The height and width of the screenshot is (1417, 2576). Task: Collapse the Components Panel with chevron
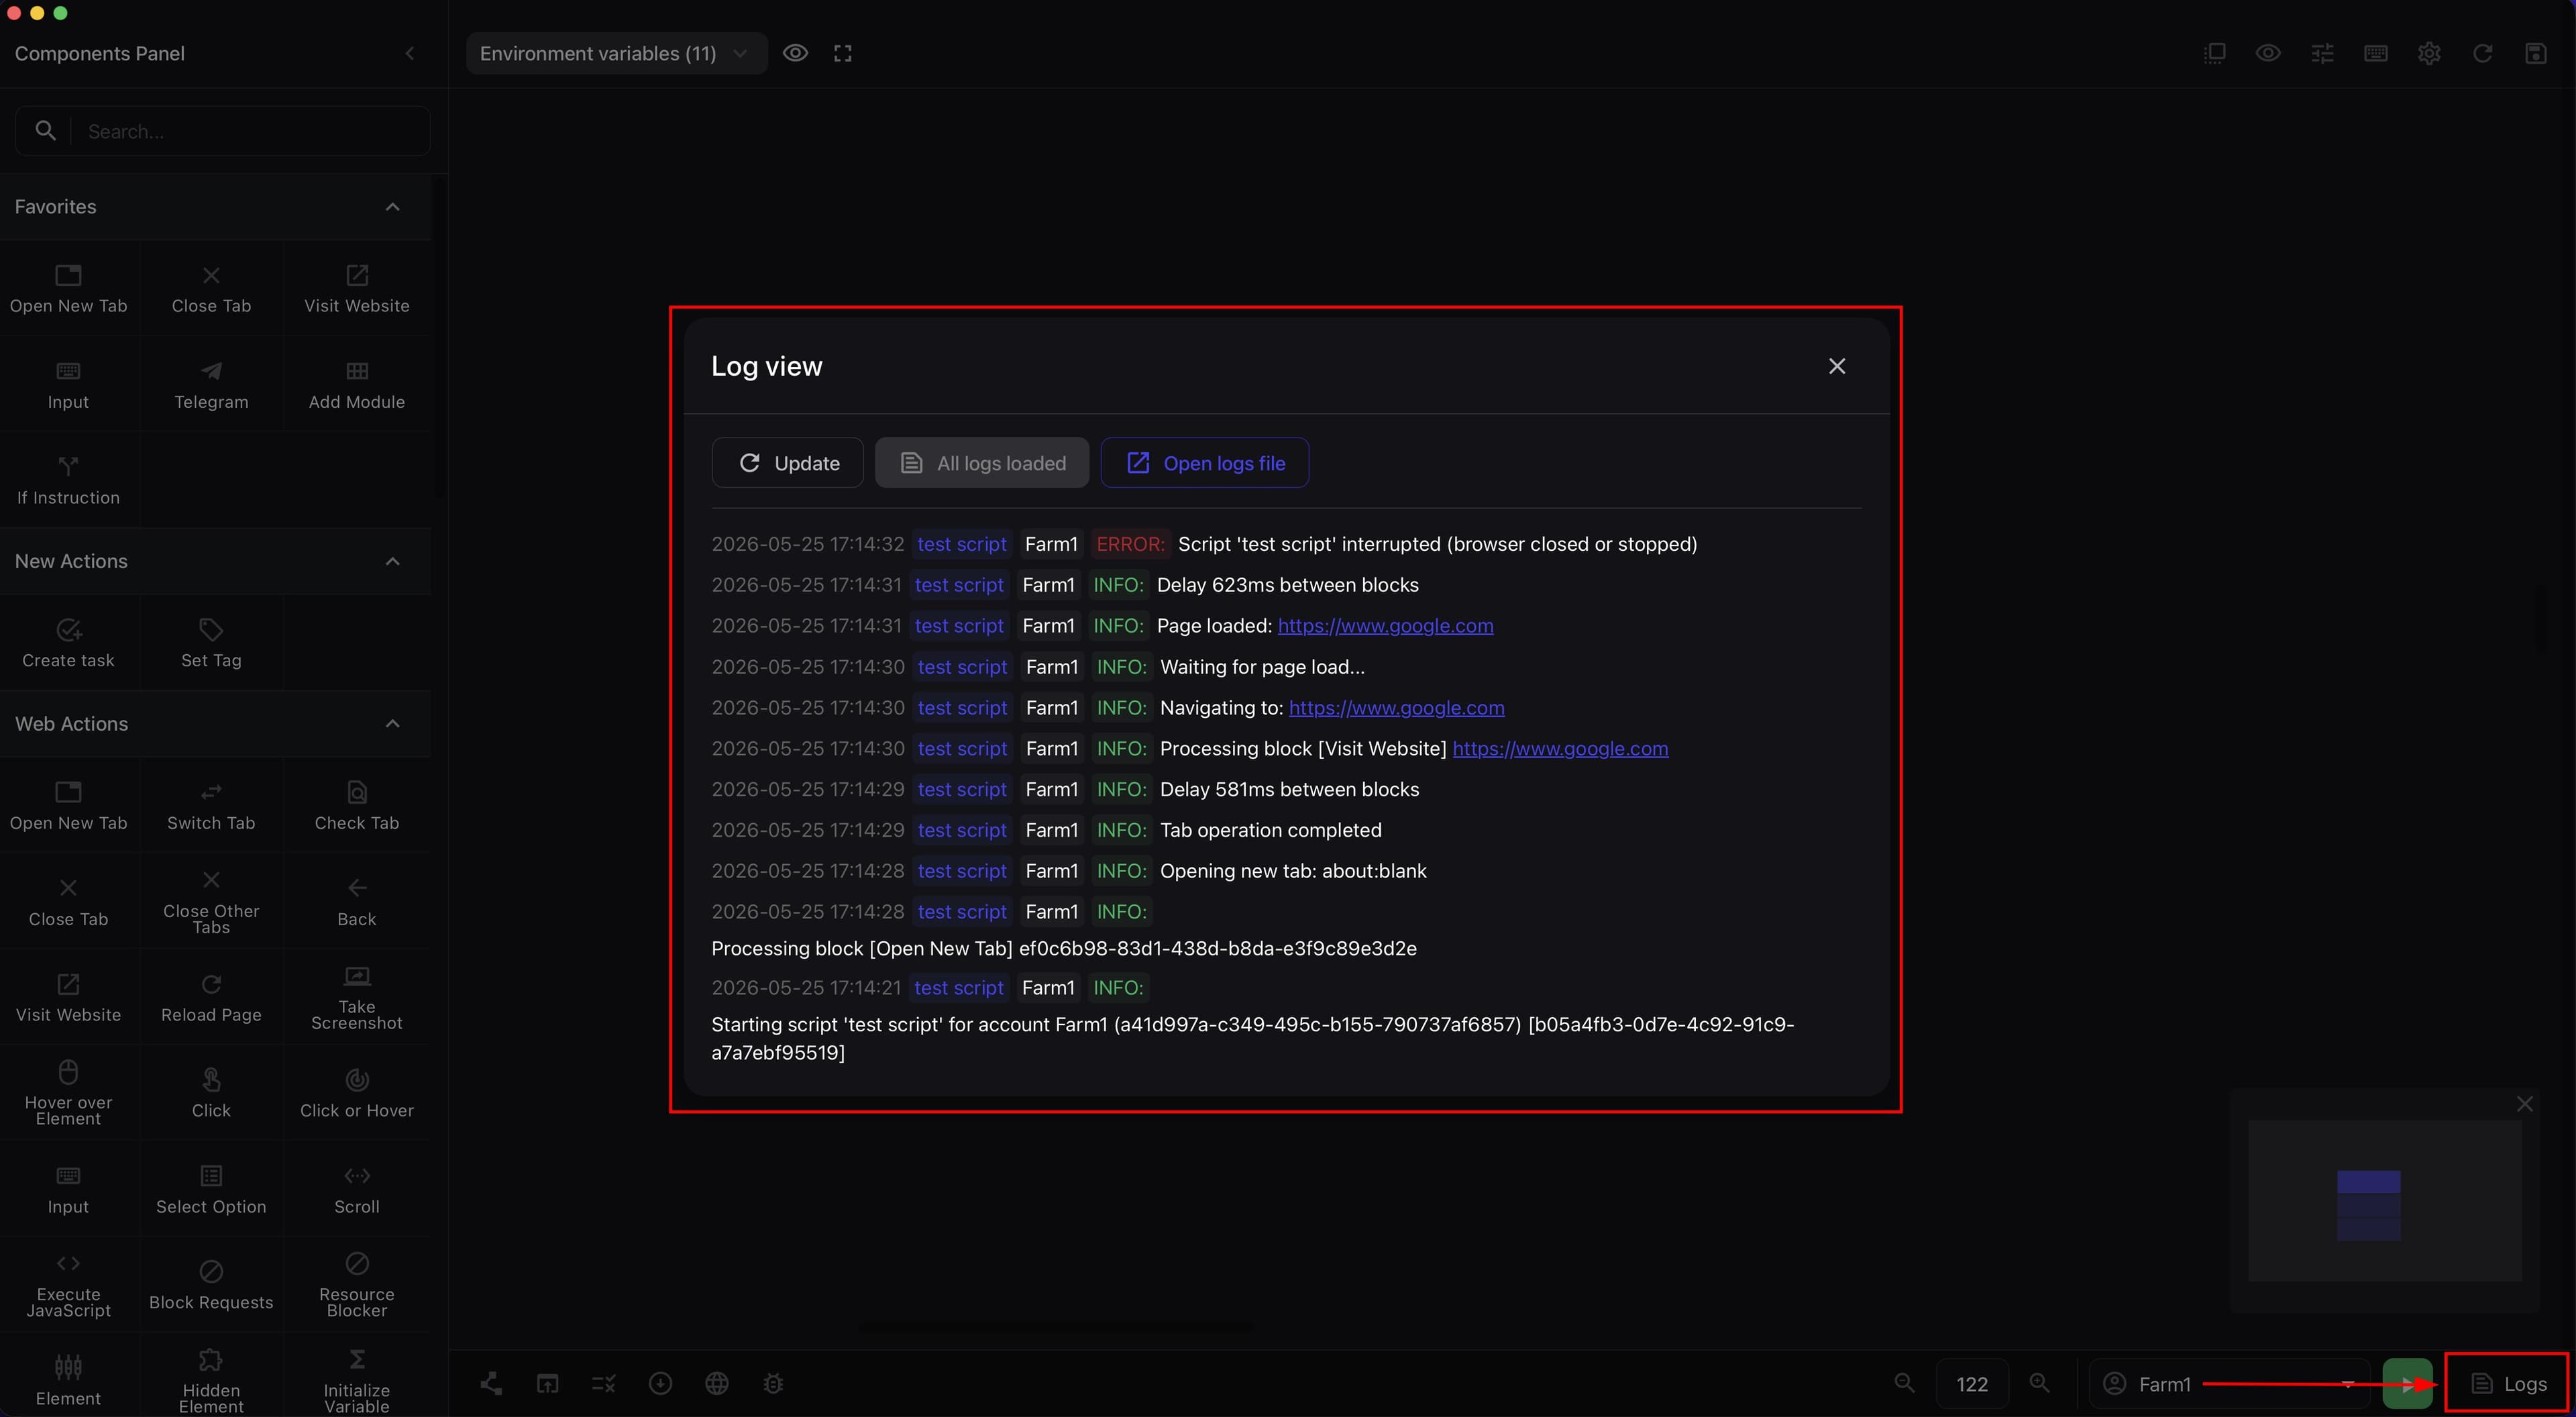click(x=409, y=54)
